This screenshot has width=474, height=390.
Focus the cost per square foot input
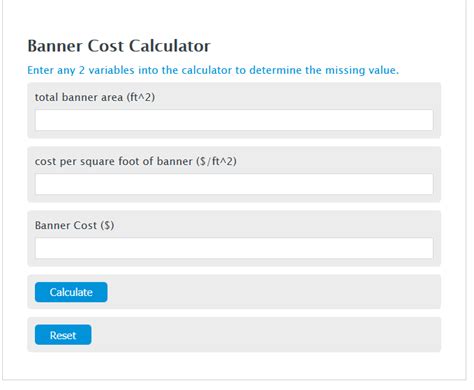[234, 184]
